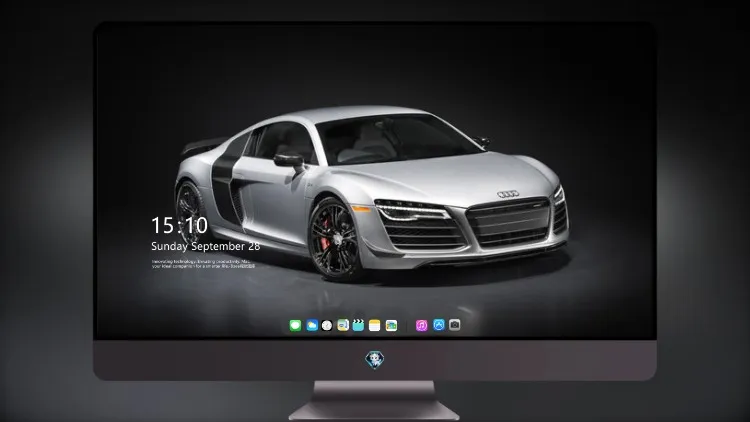Open the green Messages app in the dock
This screenshot has width=750, height=422.
295,325
